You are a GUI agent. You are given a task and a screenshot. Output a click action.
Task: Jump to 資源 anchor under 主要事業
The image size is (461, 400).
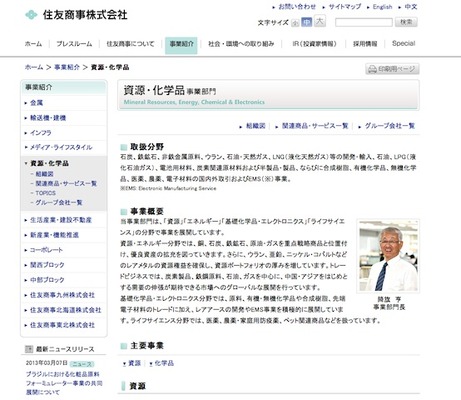pyautogui.click(x=134, y=363)
